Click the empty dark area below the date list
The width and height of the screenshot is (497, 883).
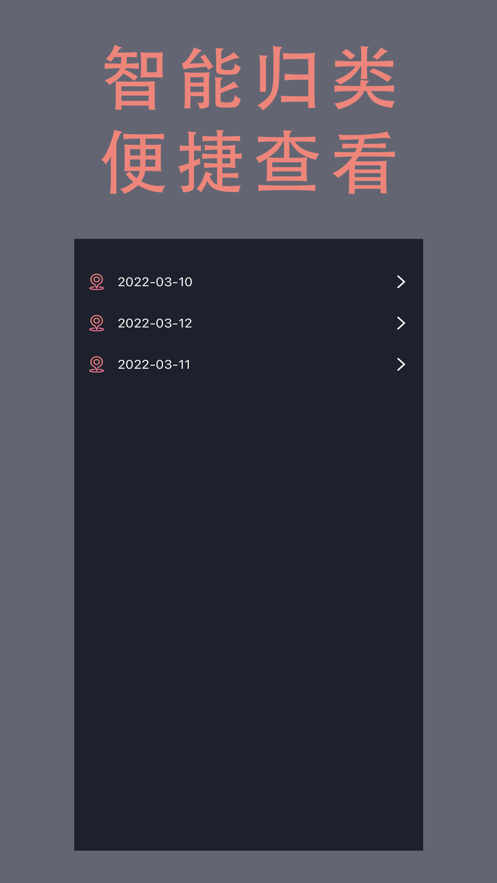[x=248, y=619]
